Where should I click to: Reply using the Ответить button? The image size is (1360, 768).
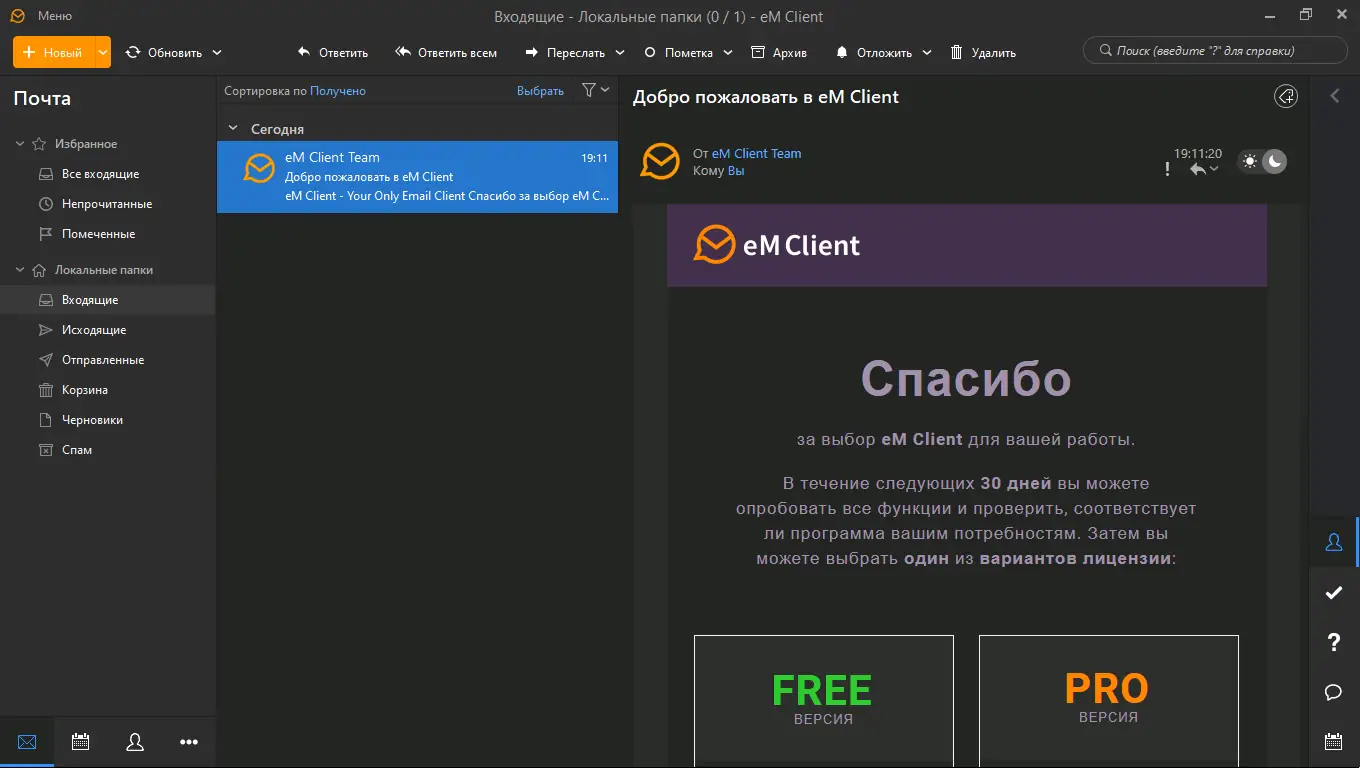(x=333, y=52)
